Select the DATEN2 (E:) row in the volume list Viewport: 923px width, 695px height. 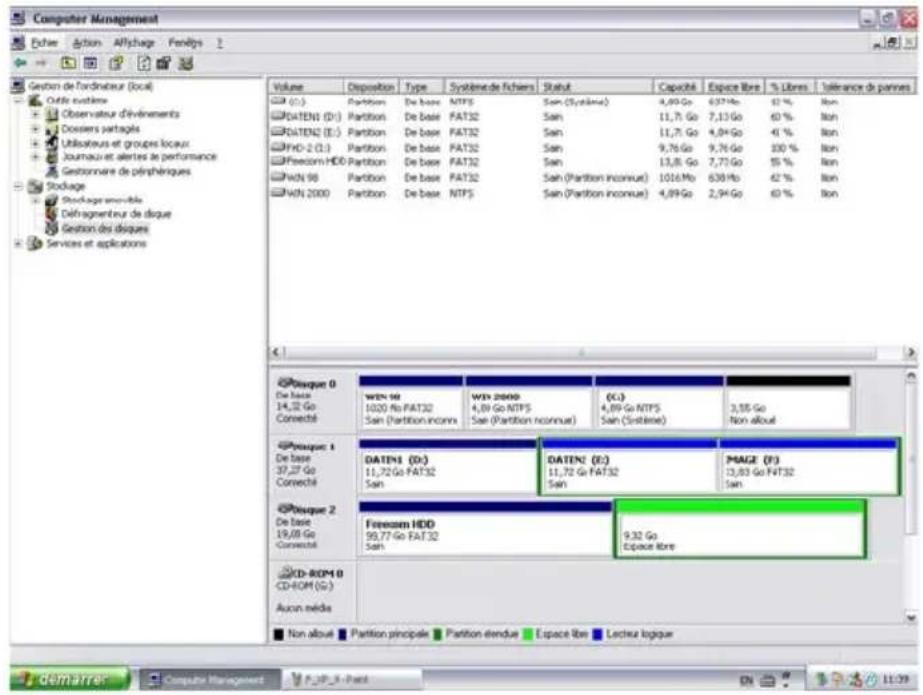pos(592,132)
